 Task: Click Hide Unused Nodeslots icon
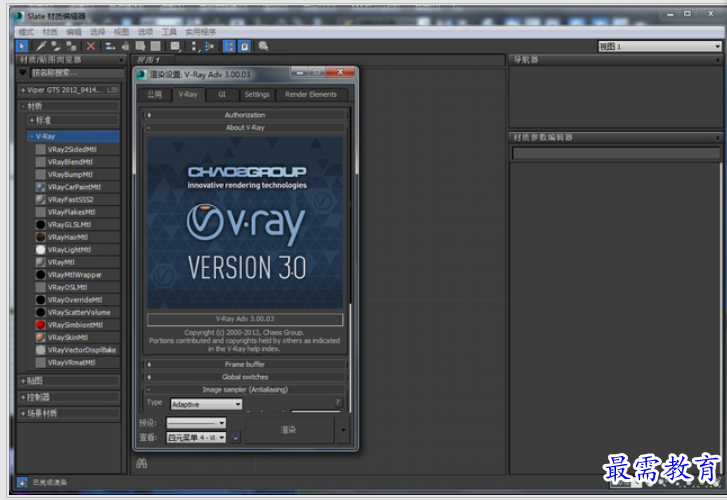pos(125,46)
